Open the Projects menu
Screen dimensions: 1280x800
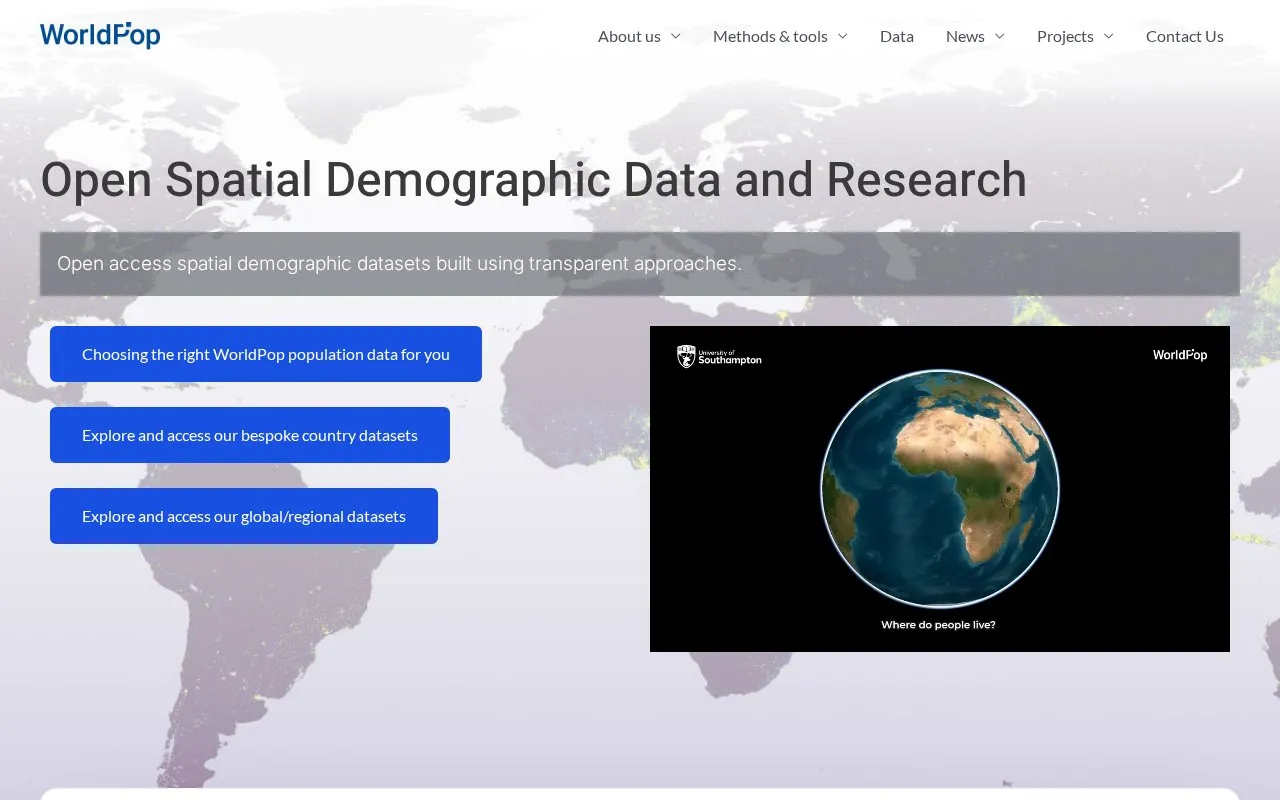[x=1065, y=36]
